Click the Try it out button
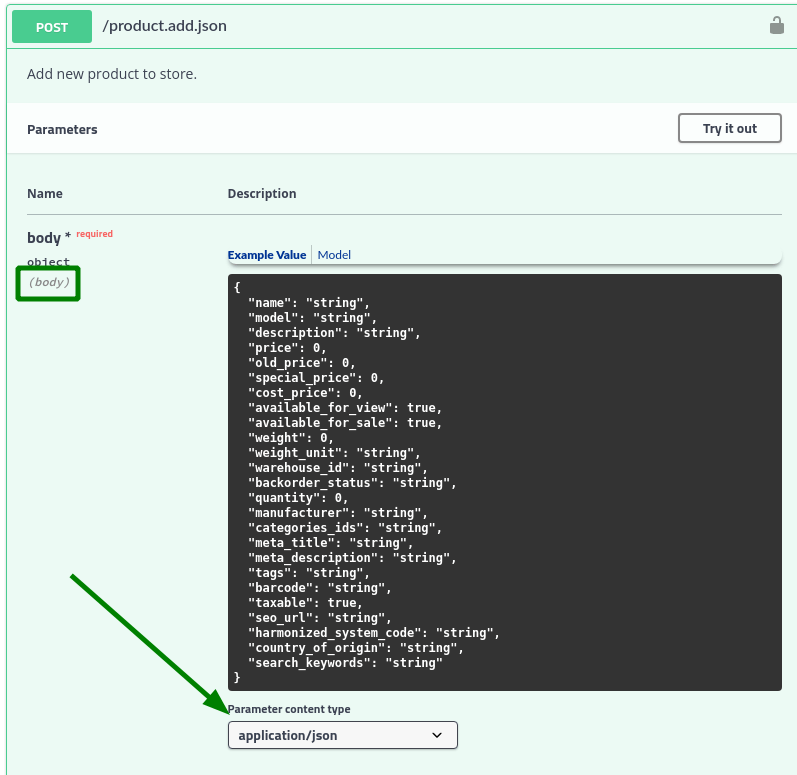 point(729,128)
